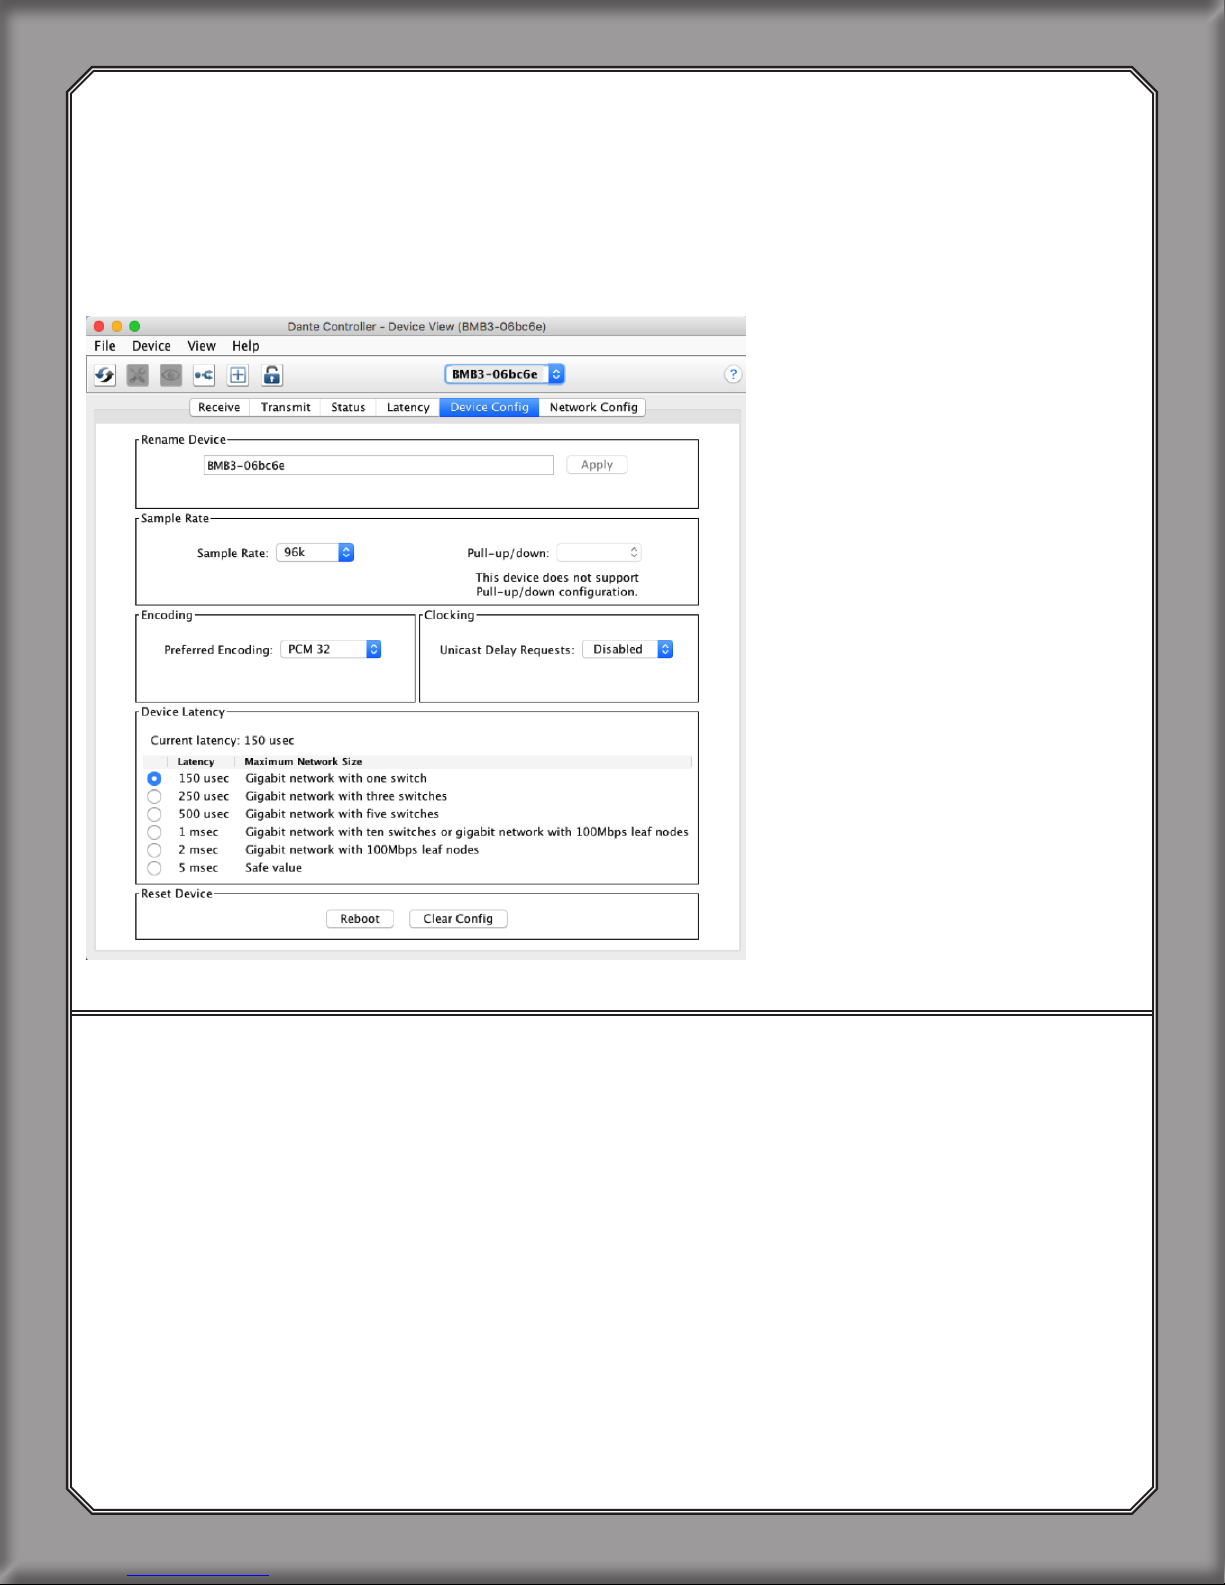Open the Device menu
Viewport: 1225px width, 1585px height.
click(151, 346)
